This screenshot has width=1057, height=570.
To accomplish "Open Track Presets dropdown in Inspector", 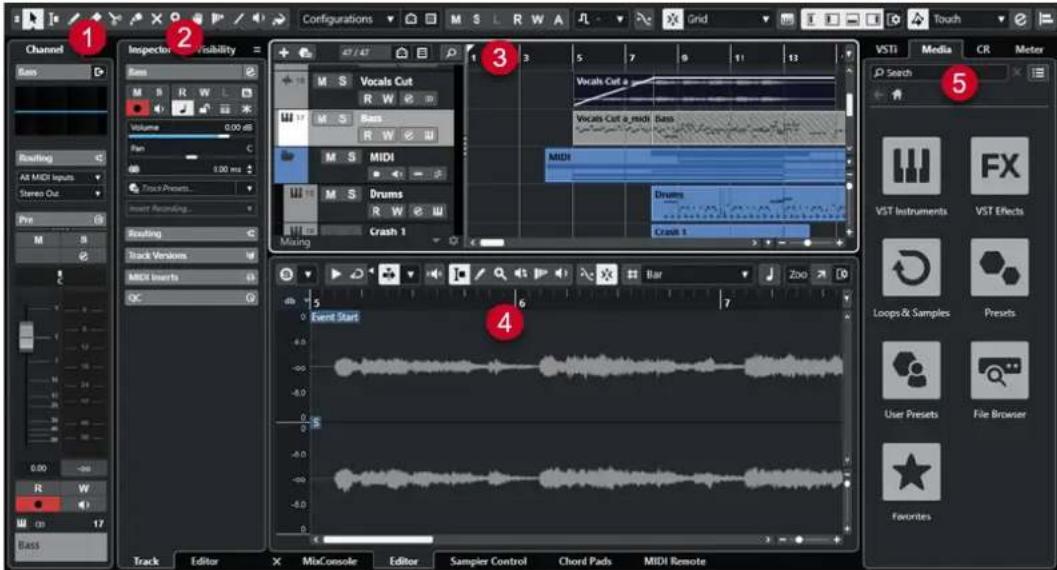I will click(x=191, y=188).
